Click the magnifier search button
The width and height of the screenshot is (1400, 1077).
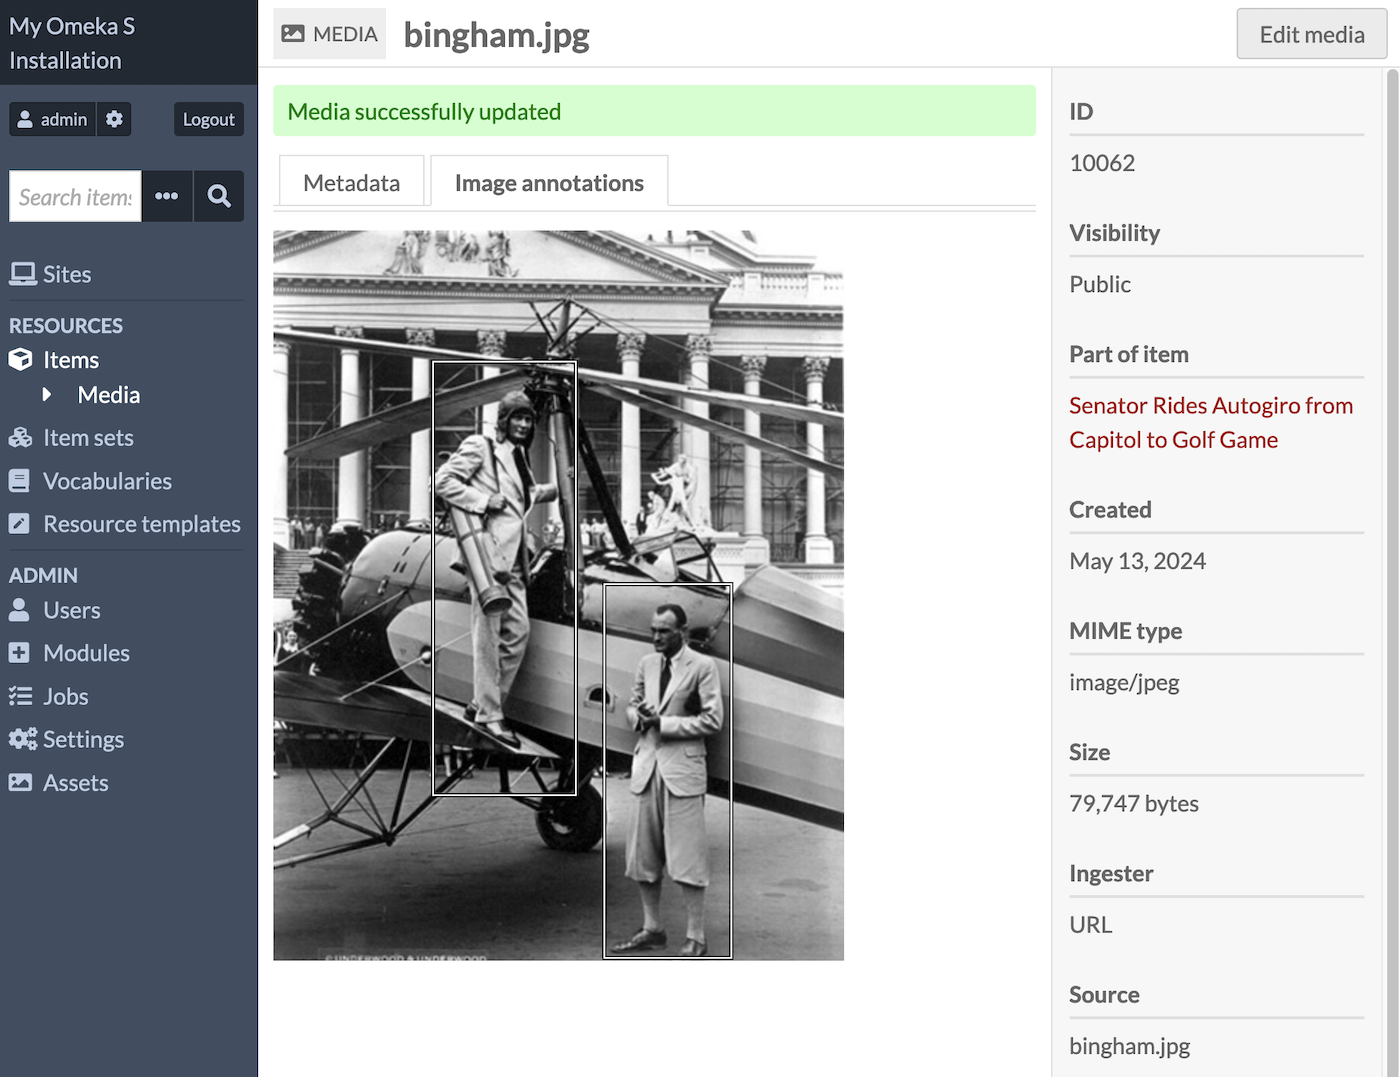pos(219,196)
